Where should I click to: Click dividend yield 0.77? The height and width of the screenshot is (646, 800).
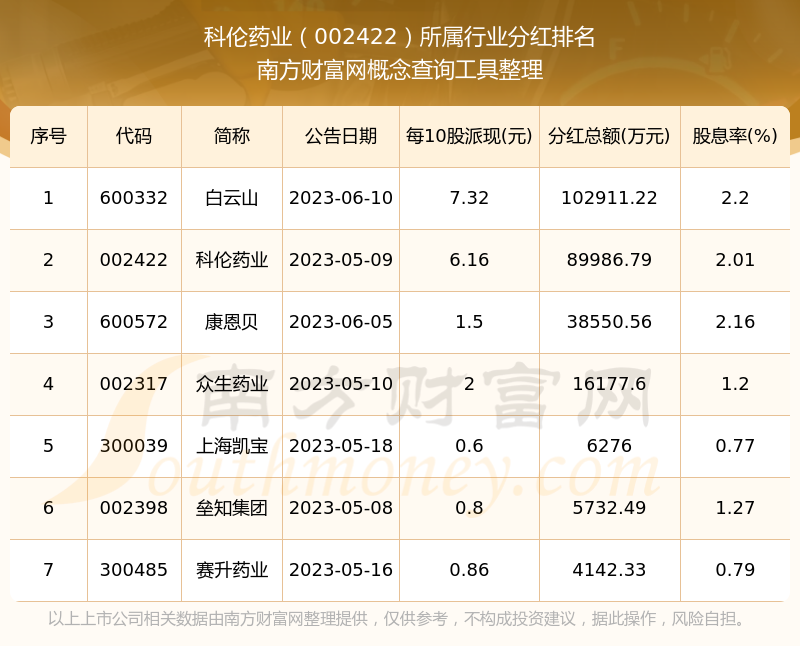[735, 446]
